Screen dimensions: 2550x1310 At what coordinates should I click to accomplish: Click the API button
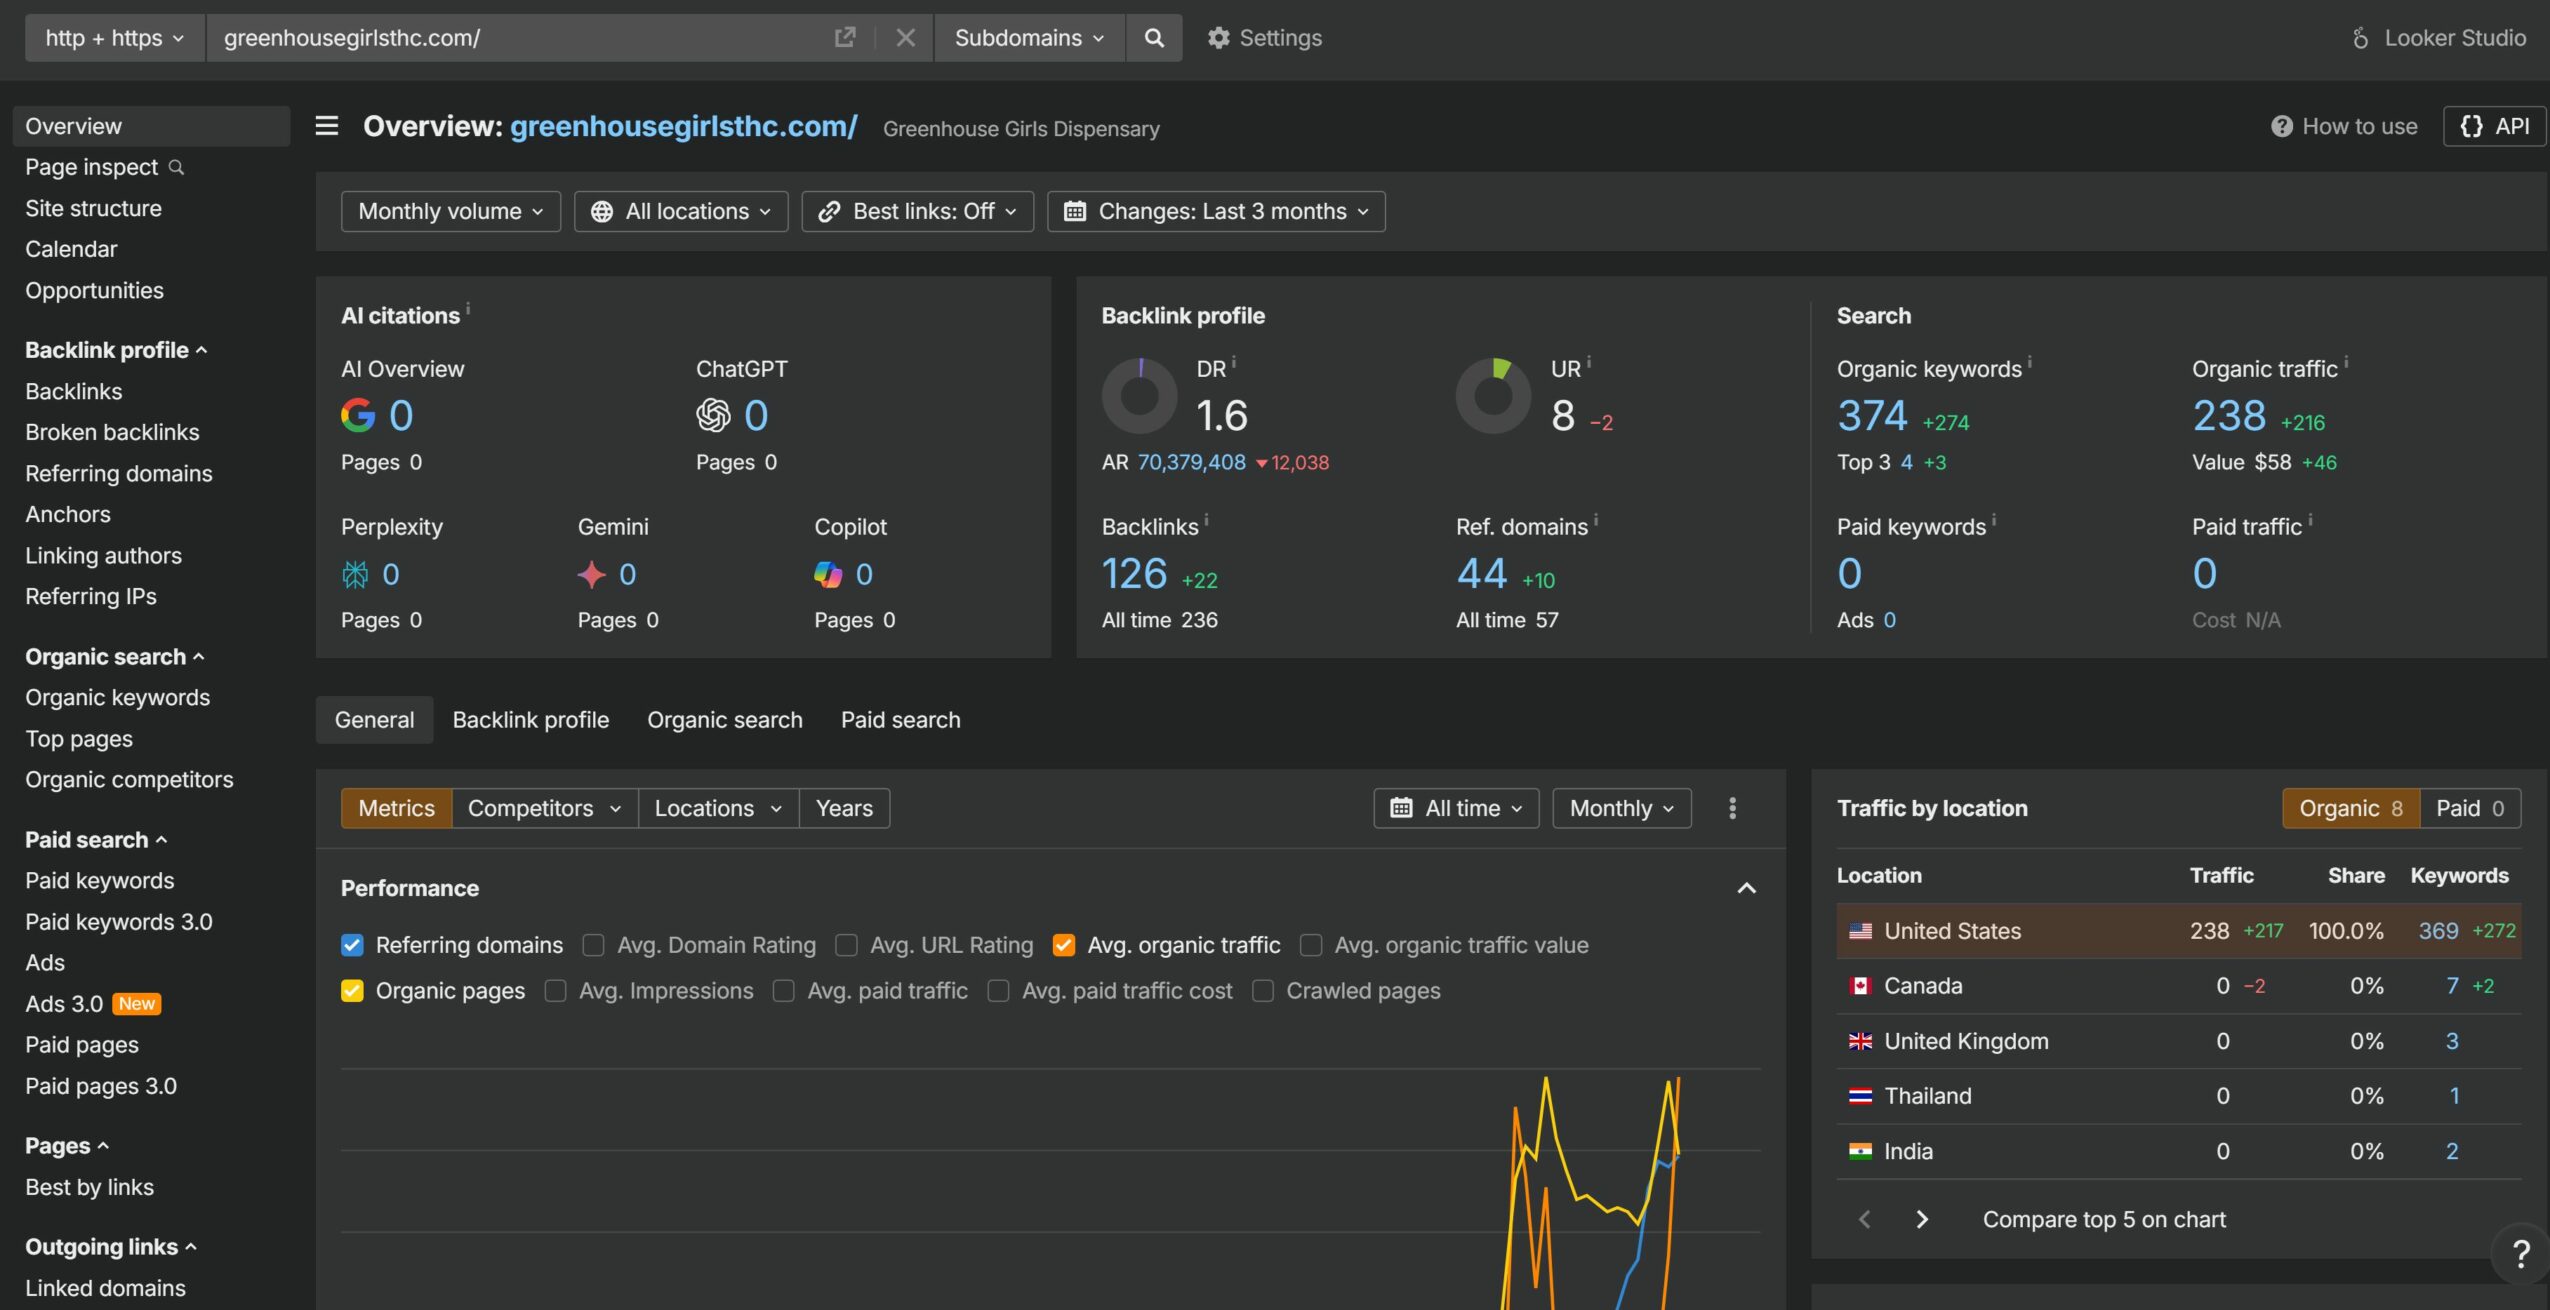pyautogui.click(x=2494, y=126)
